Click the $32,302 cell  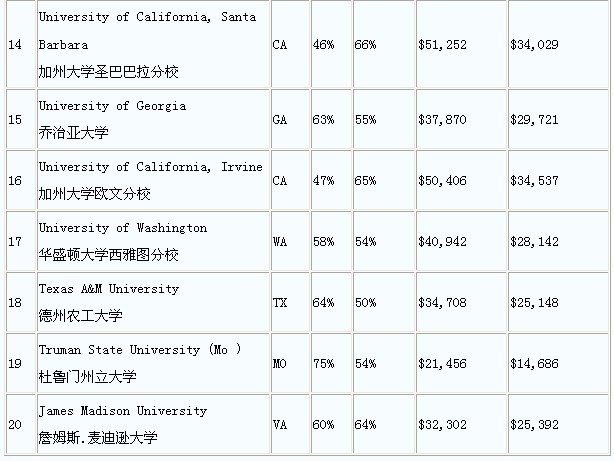pos(440,423)
